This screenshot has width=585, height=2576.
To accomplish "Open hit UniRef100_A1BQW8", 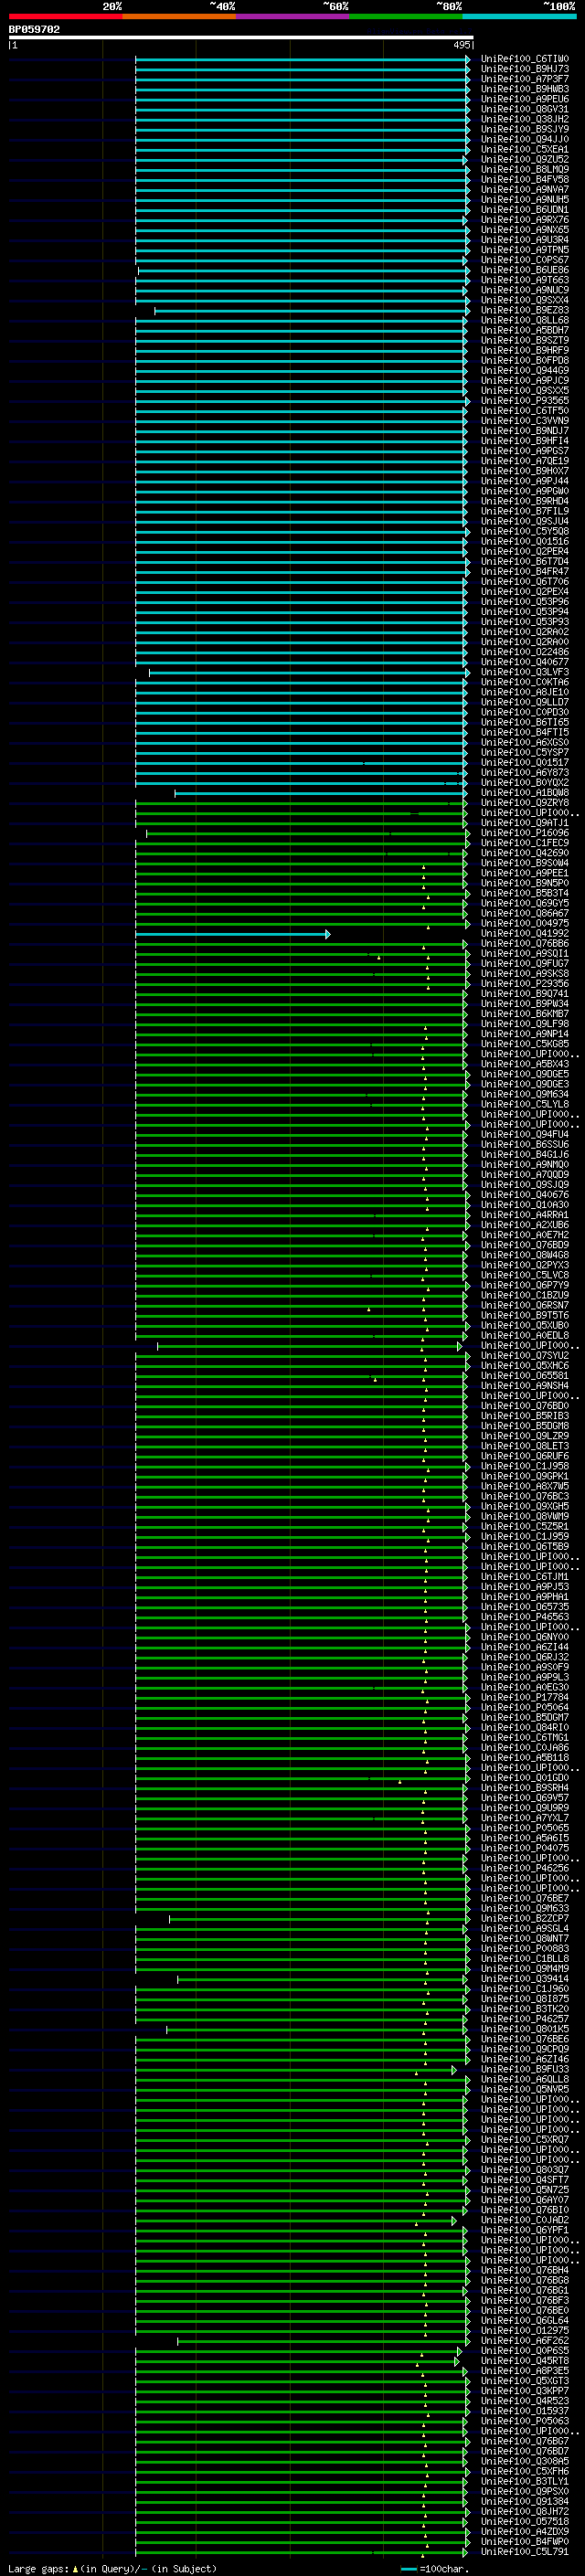I will pyautogui.click(x=525, y=793).
